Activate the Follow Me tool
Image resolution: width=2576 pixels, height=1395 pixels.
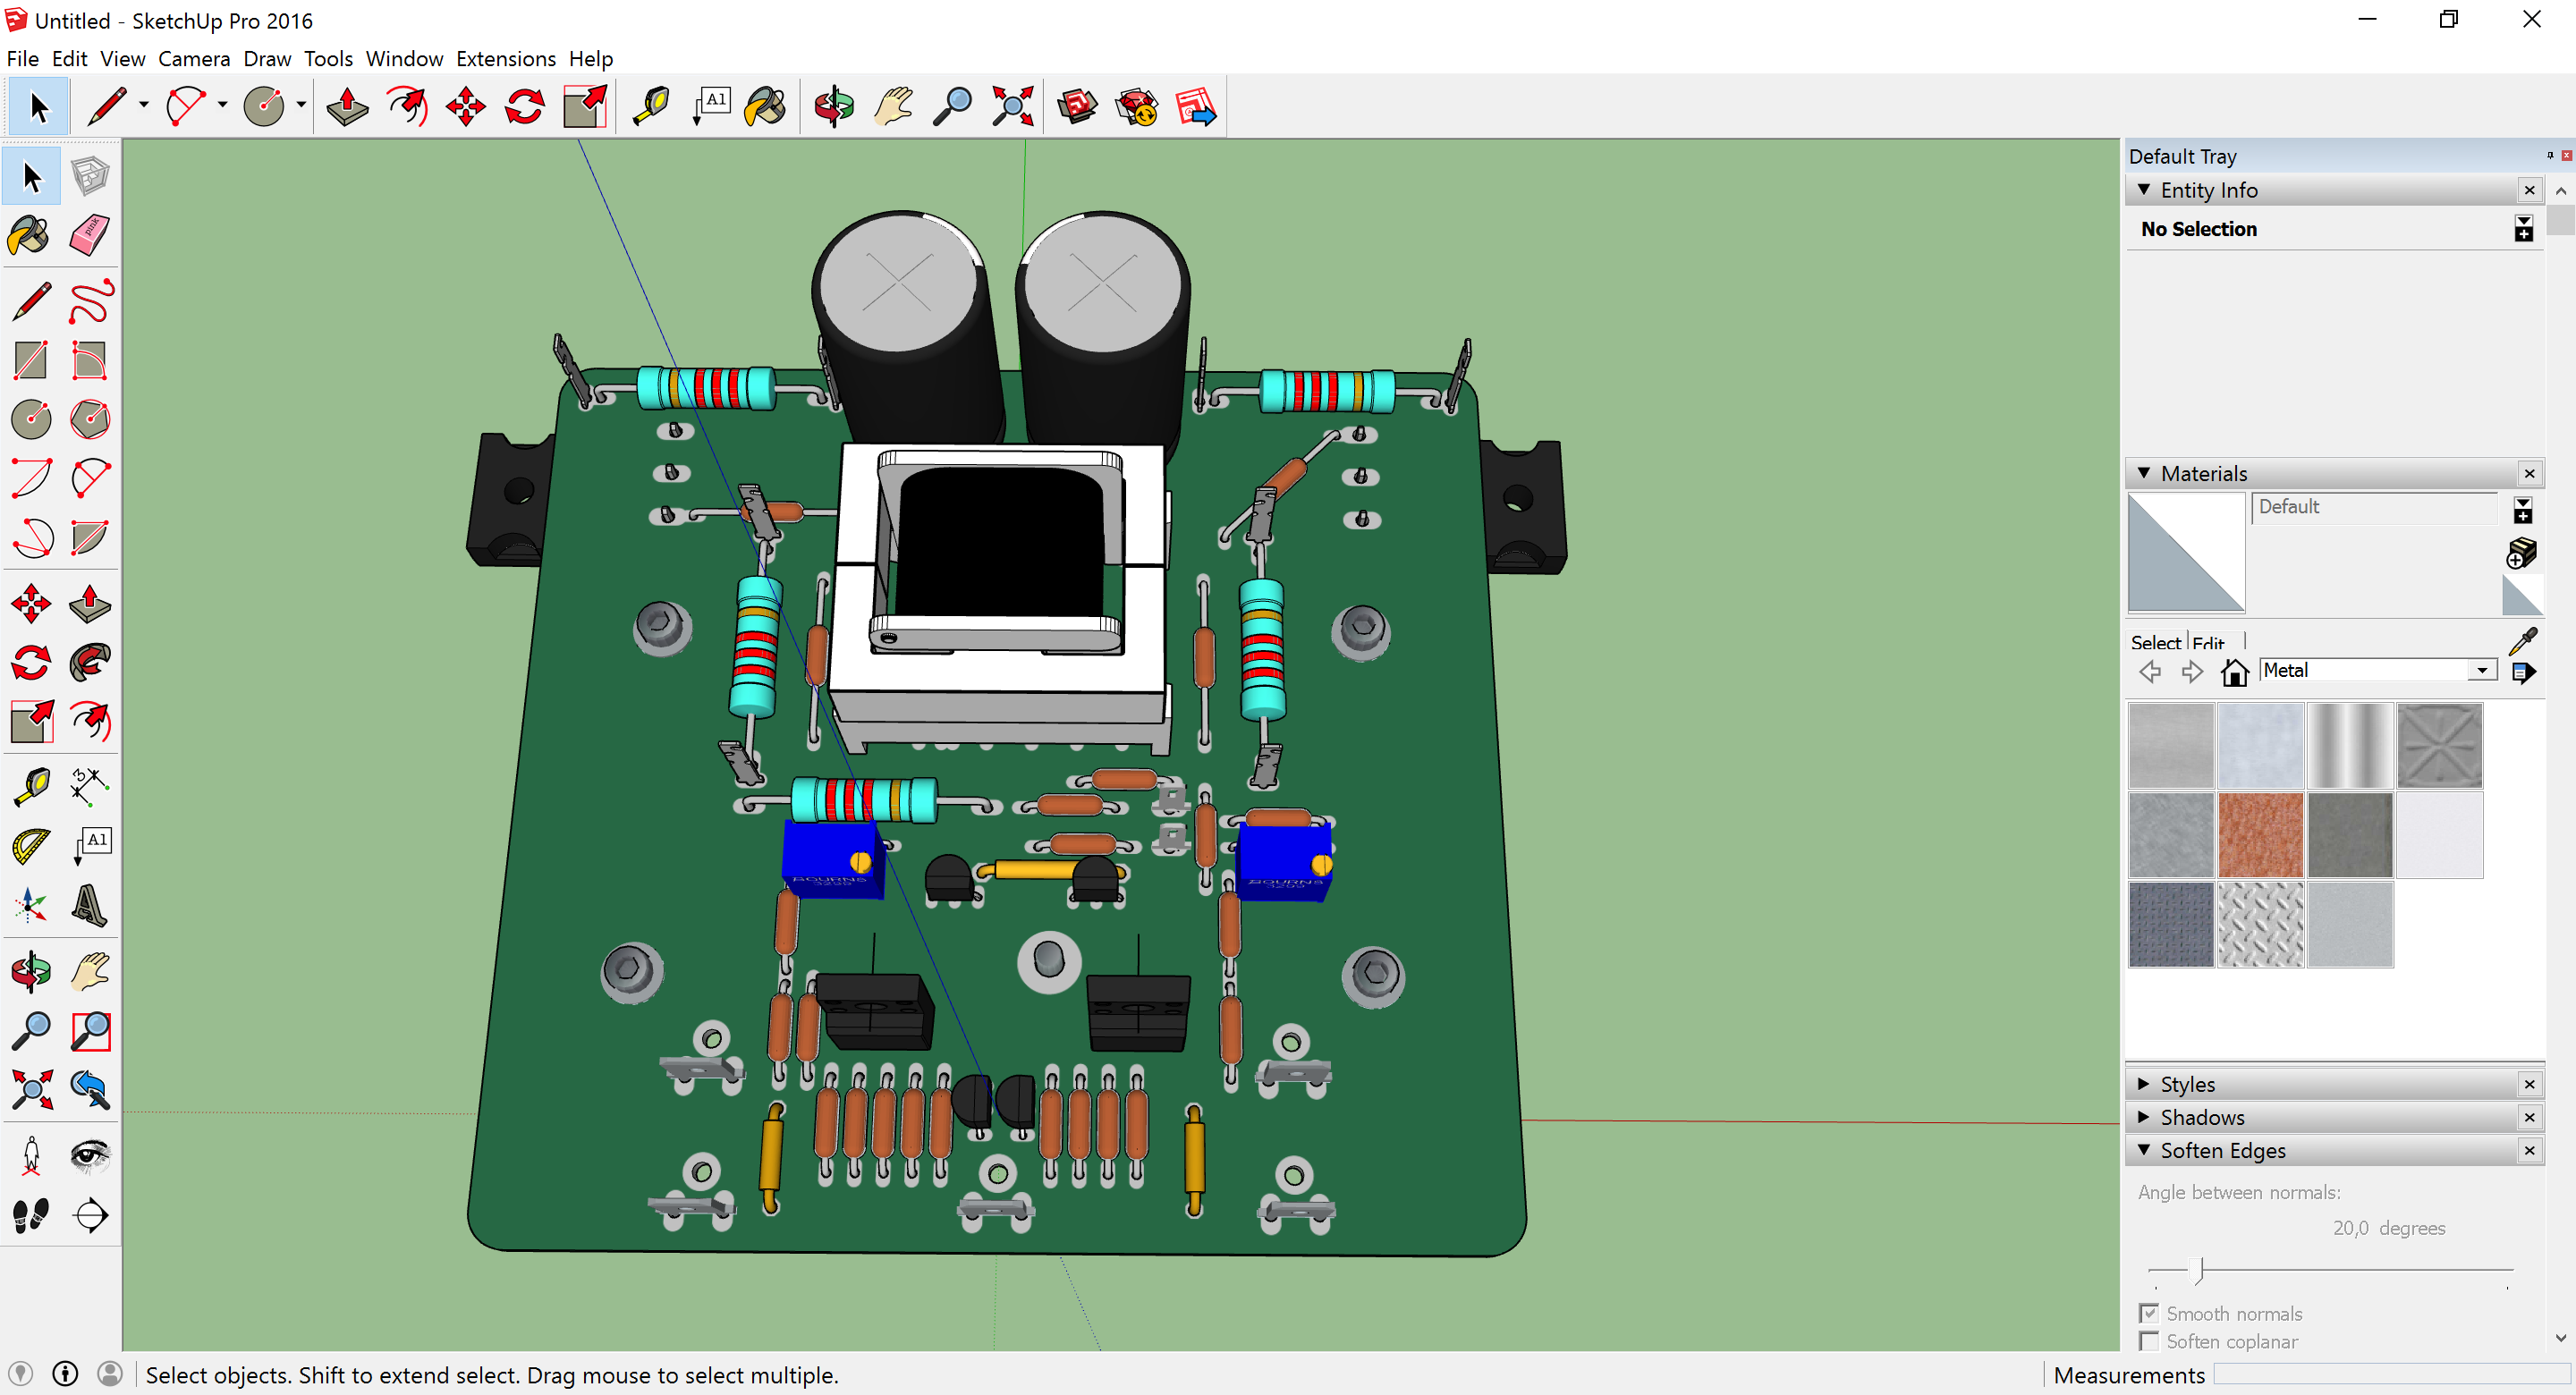pyautogui.click(x=90, y=663)
